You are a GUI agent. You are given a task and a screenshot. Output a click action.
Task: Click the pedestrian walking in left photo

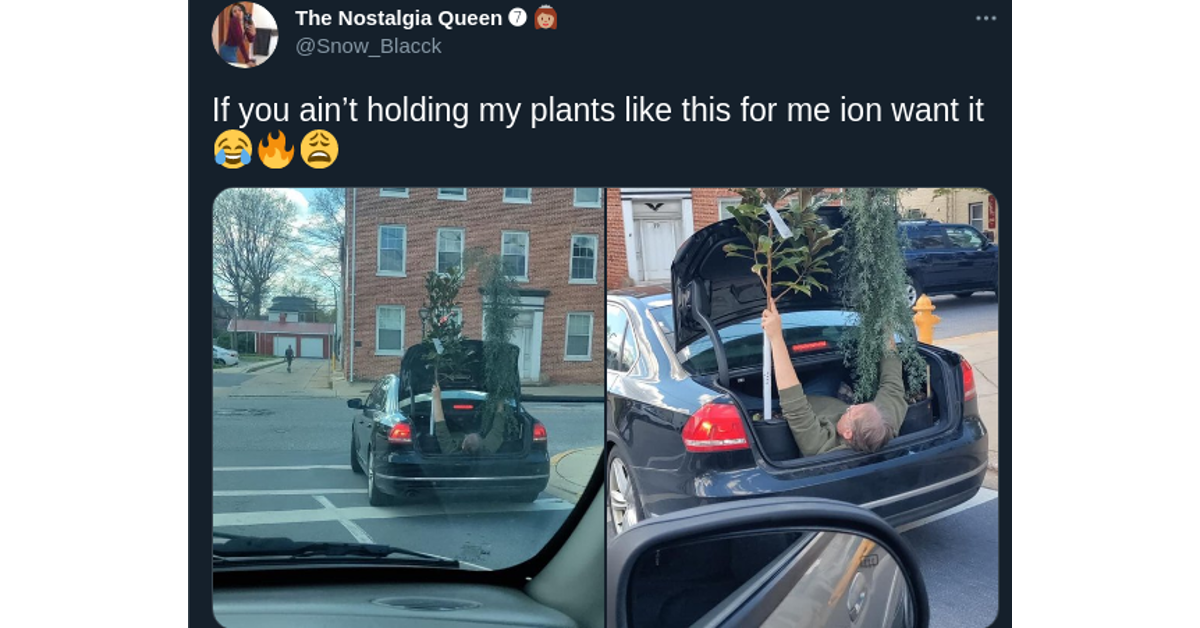pyautogui.click(x=289, y=358)
